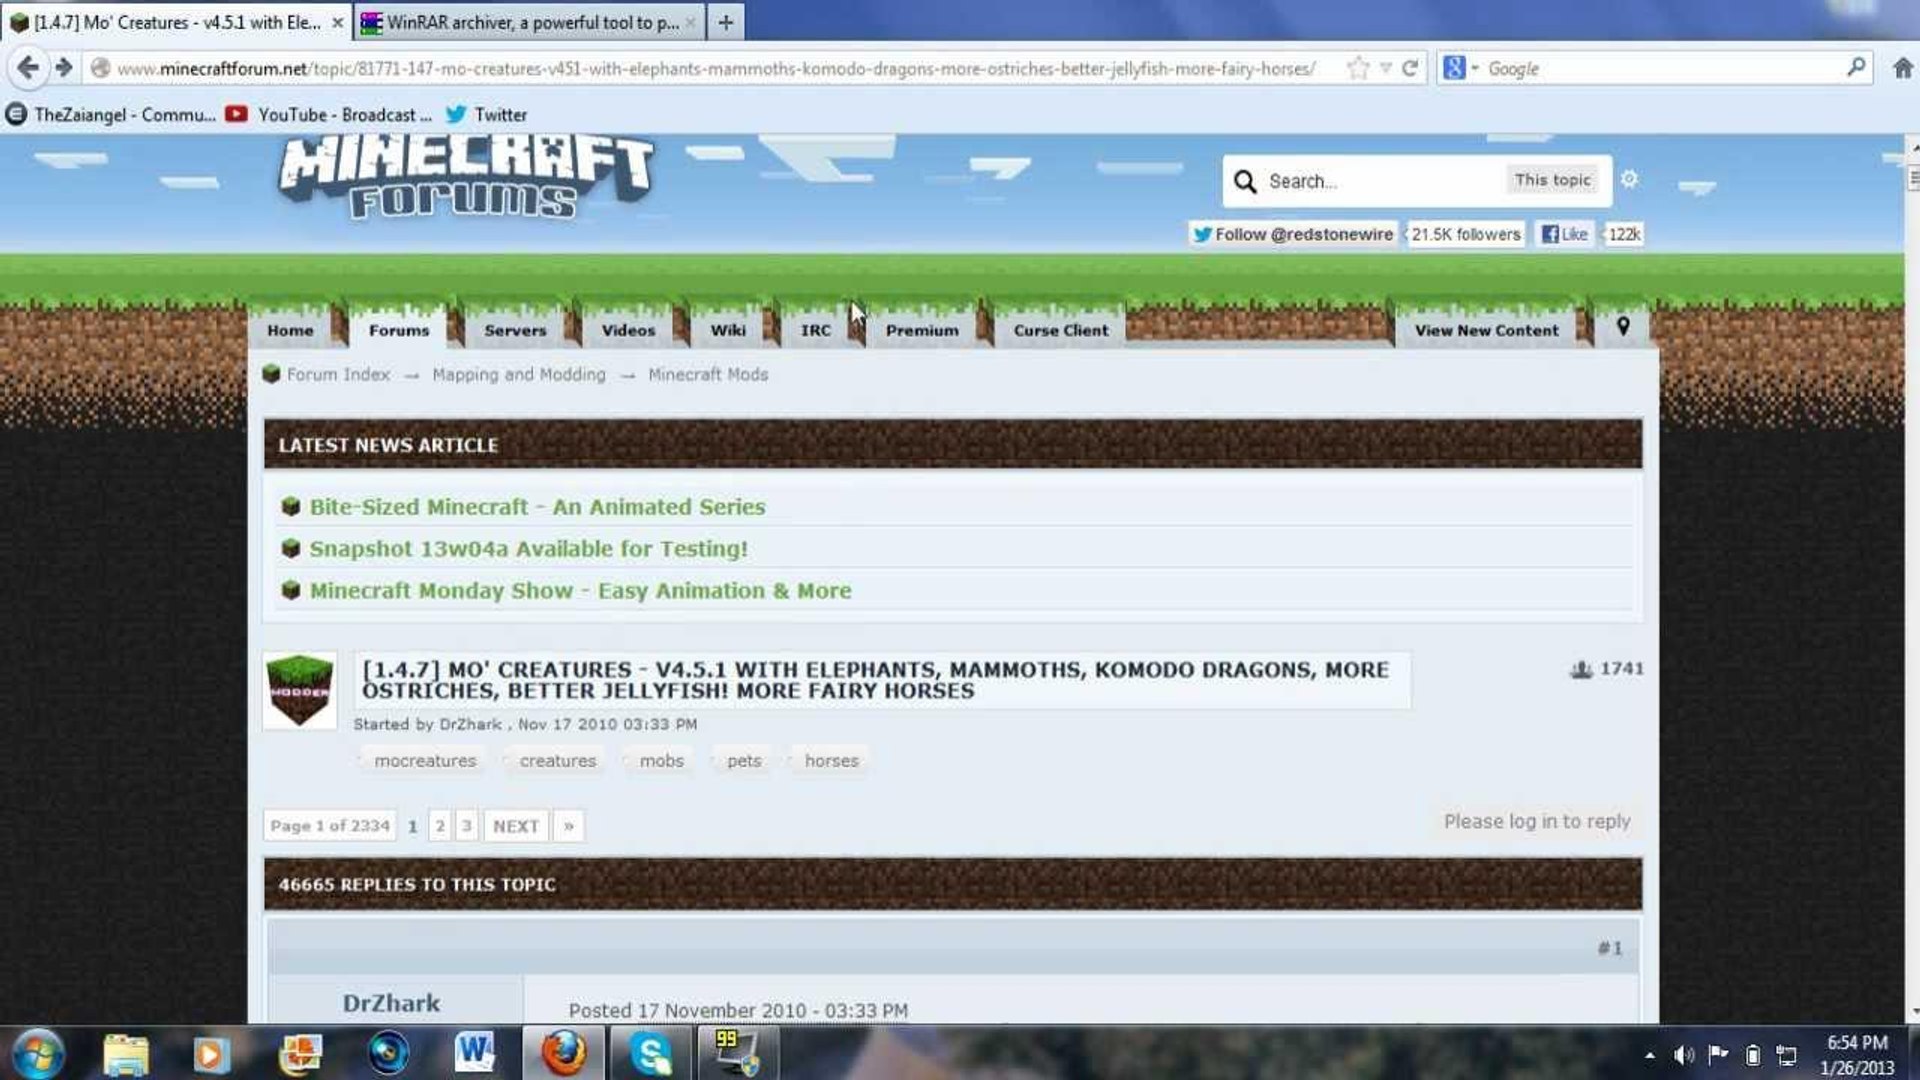Open the Videos navigation tab
Image resolution: width=1920 pixels, height=1080 pixels.
click(x=628, y=330)
